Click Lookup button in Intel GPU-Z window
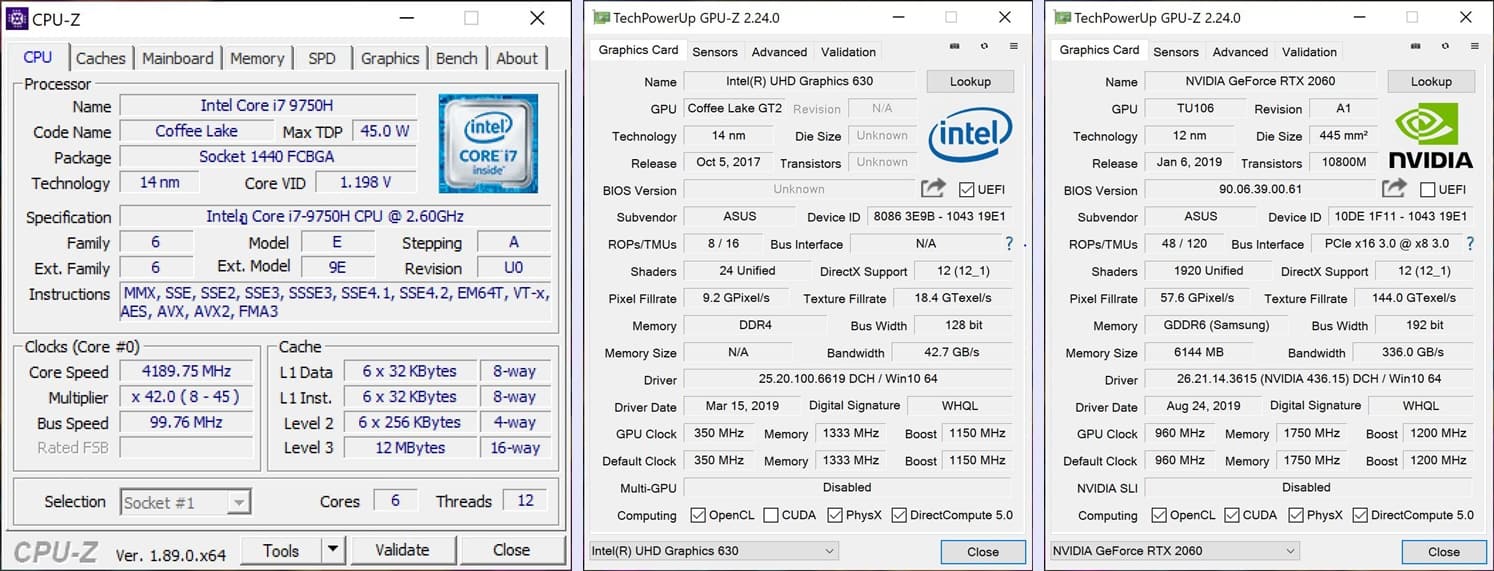1494x571 pixels. pyautogui.click(x=970, y=82)
